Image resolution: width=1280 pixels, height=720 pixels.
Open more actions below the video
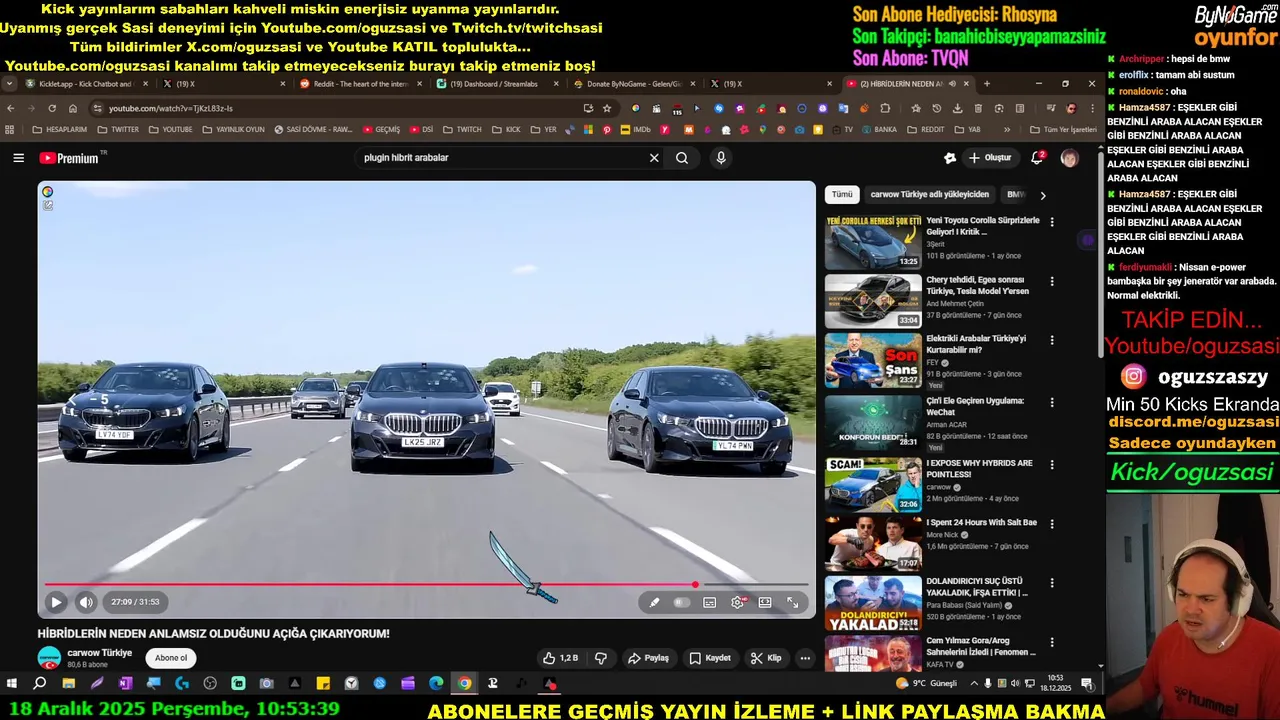(805, 658)
